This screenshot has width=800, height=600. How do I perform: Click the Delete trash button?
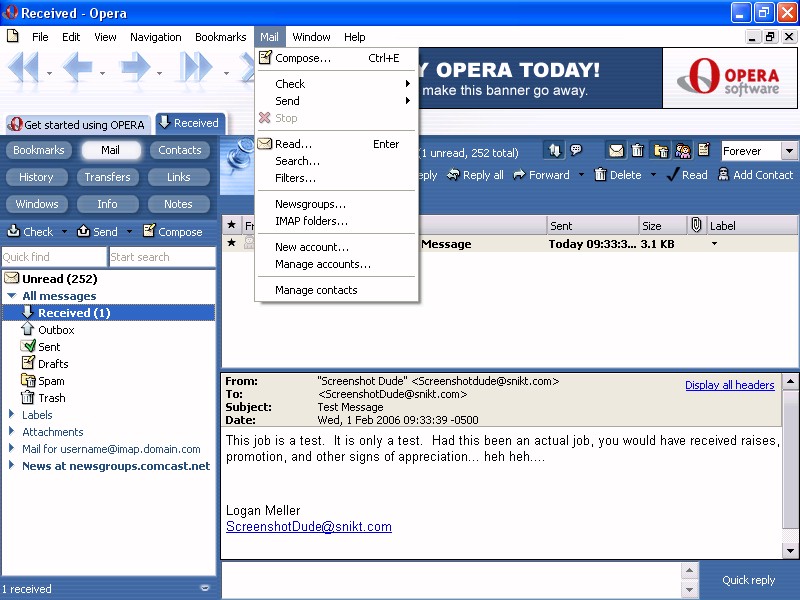point(618,175)
